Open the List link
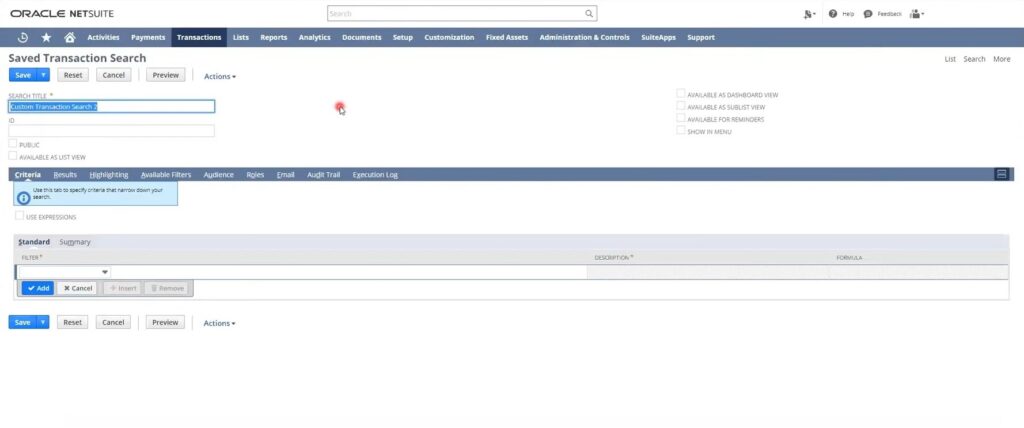This screenshot has width=1024, height=428. coord(950,59)
